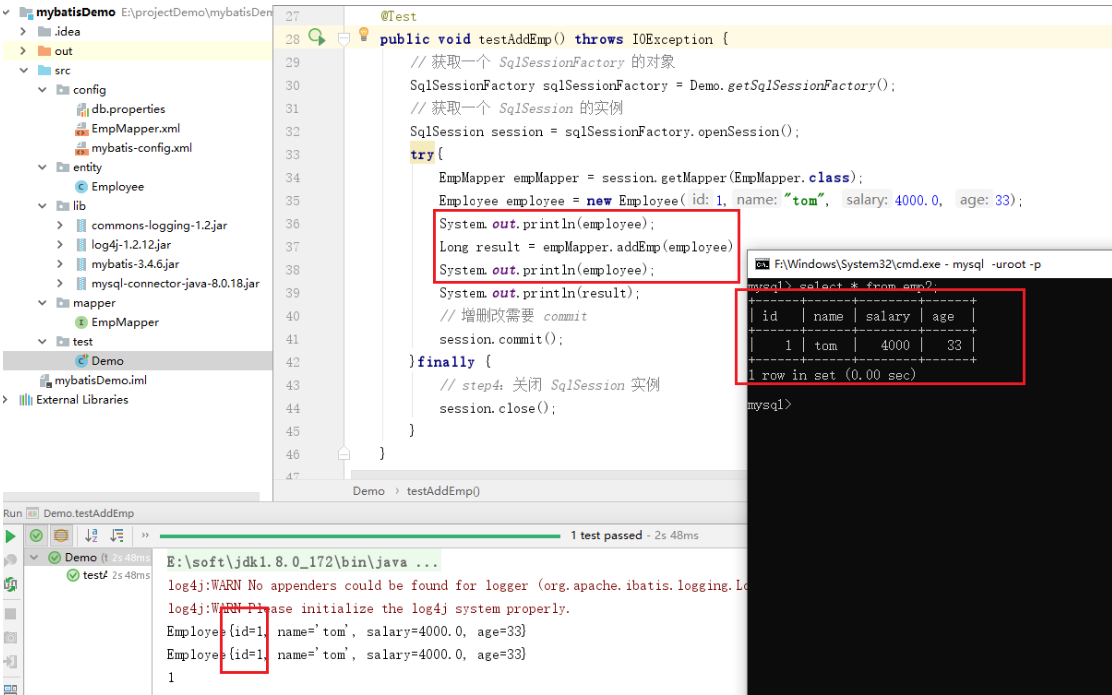Click the yellow lightbulb intention icon
This screenshot has width=1112, height=695.
[x=364, y=33]
